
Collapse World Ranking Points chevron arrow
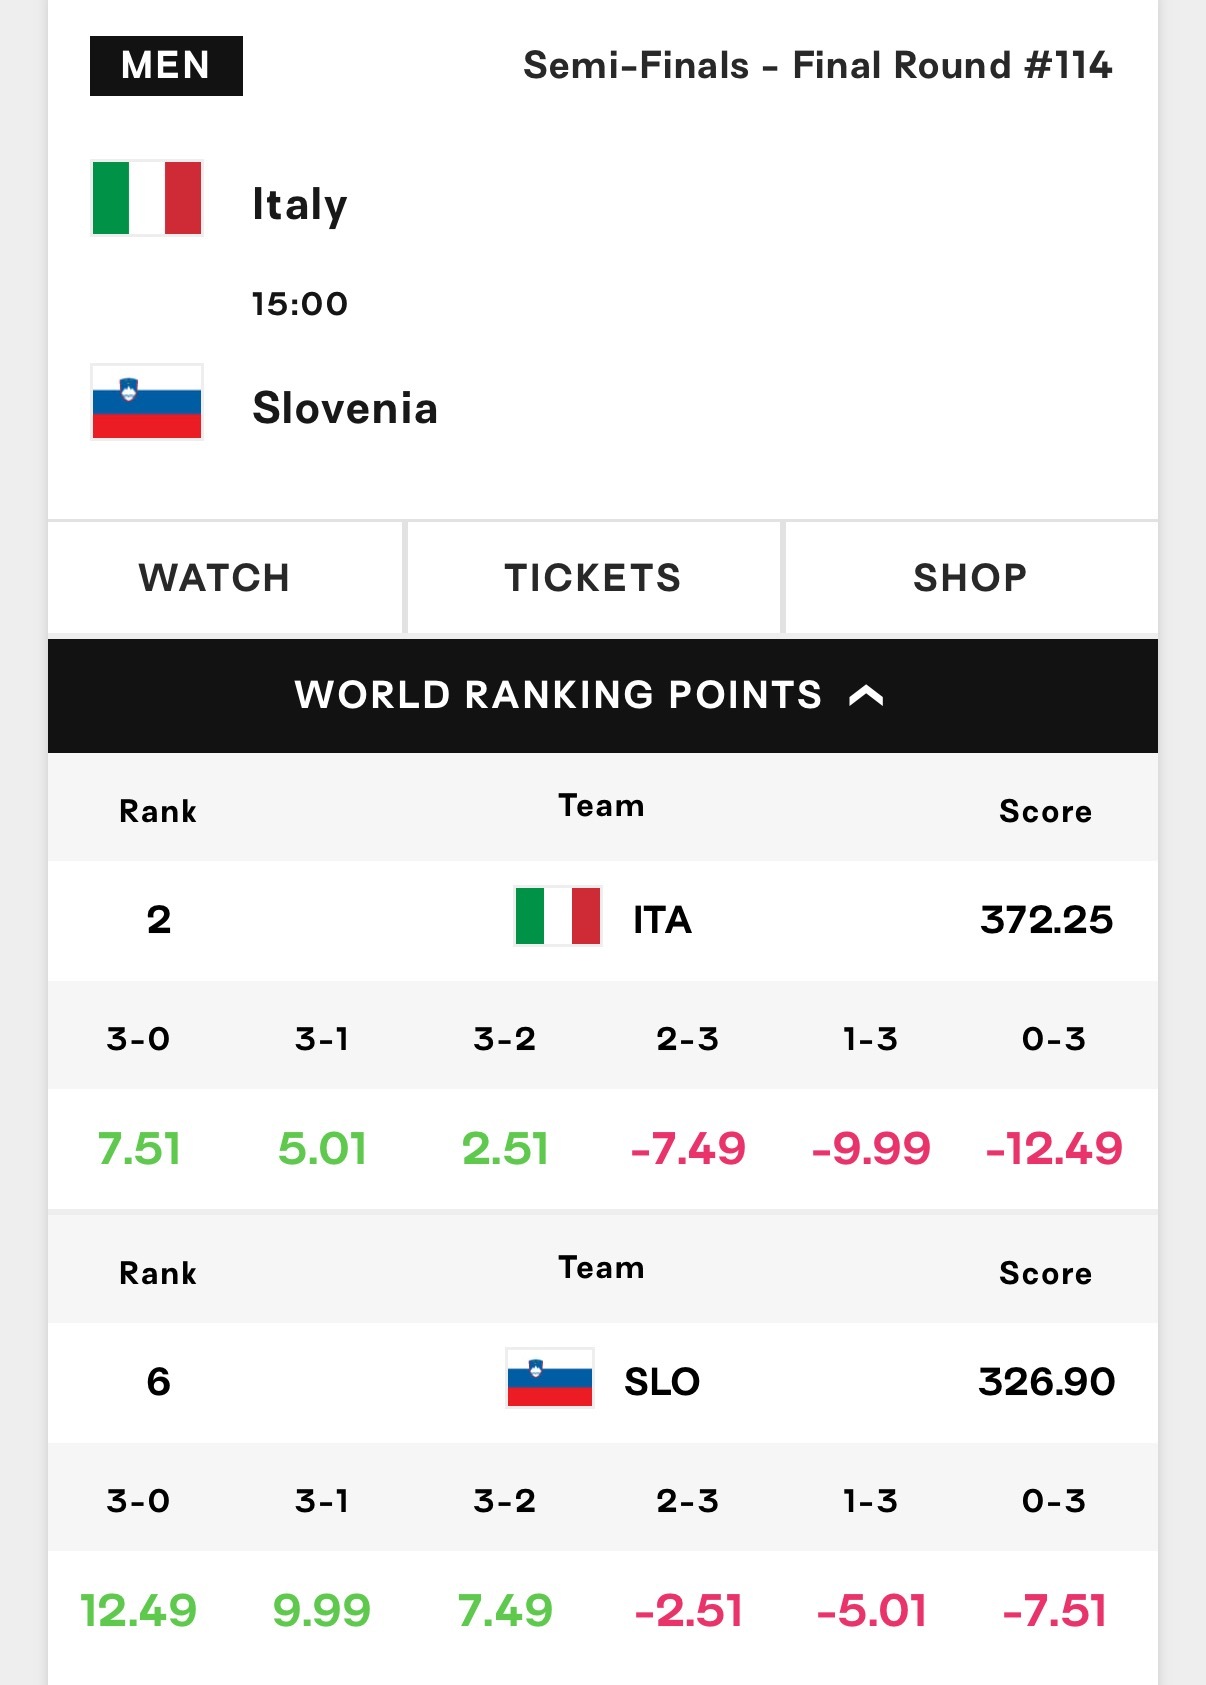pyautogui.click(x=866, y=695)
